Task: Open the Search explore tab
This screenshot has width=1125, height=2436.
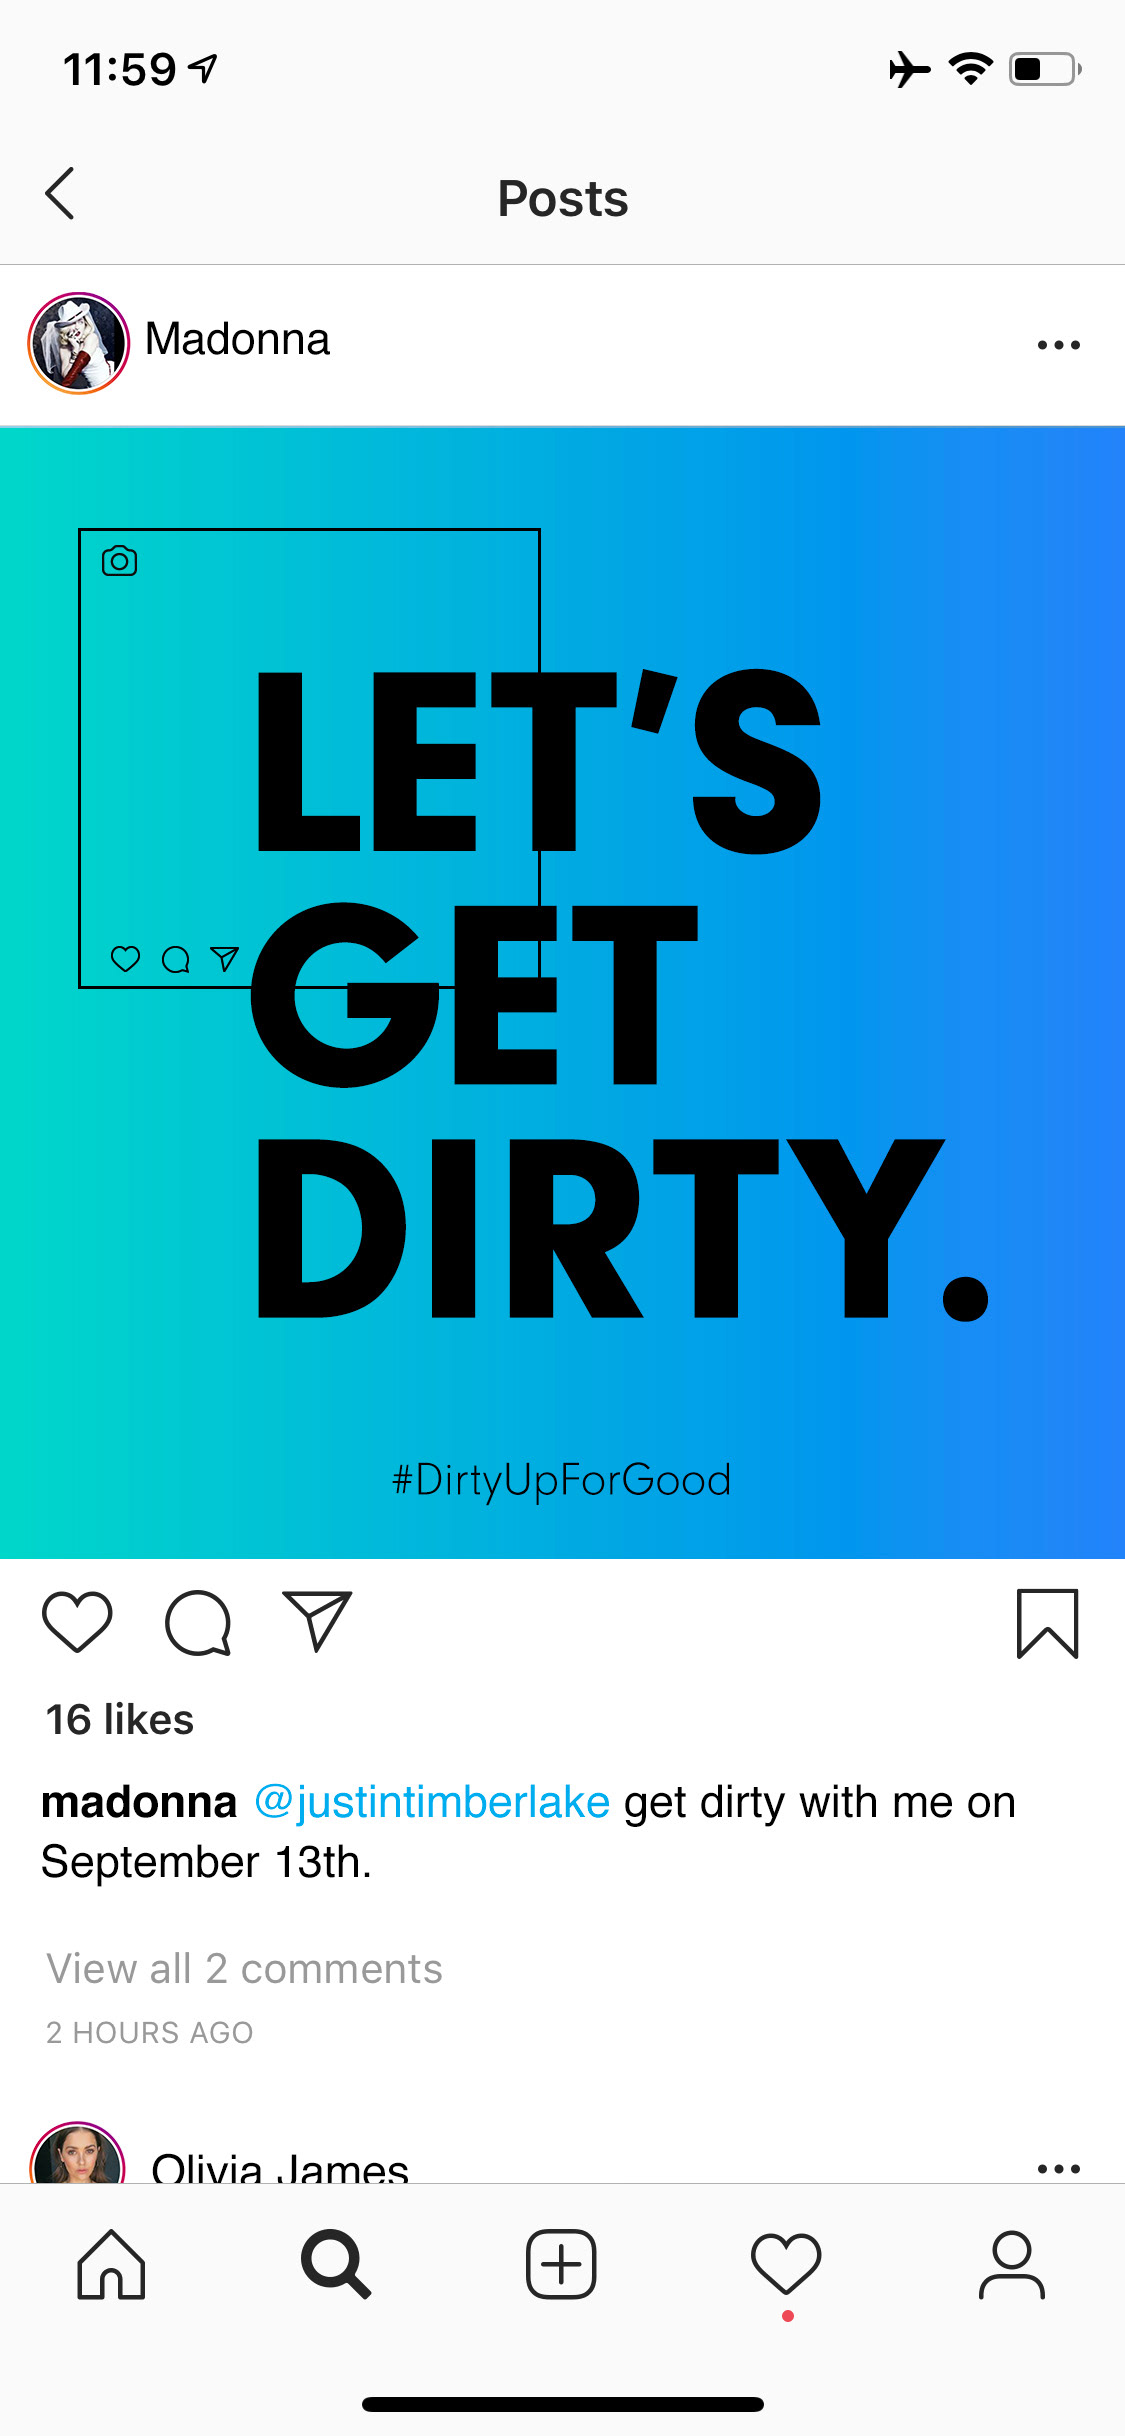Action: [336, 2264]
